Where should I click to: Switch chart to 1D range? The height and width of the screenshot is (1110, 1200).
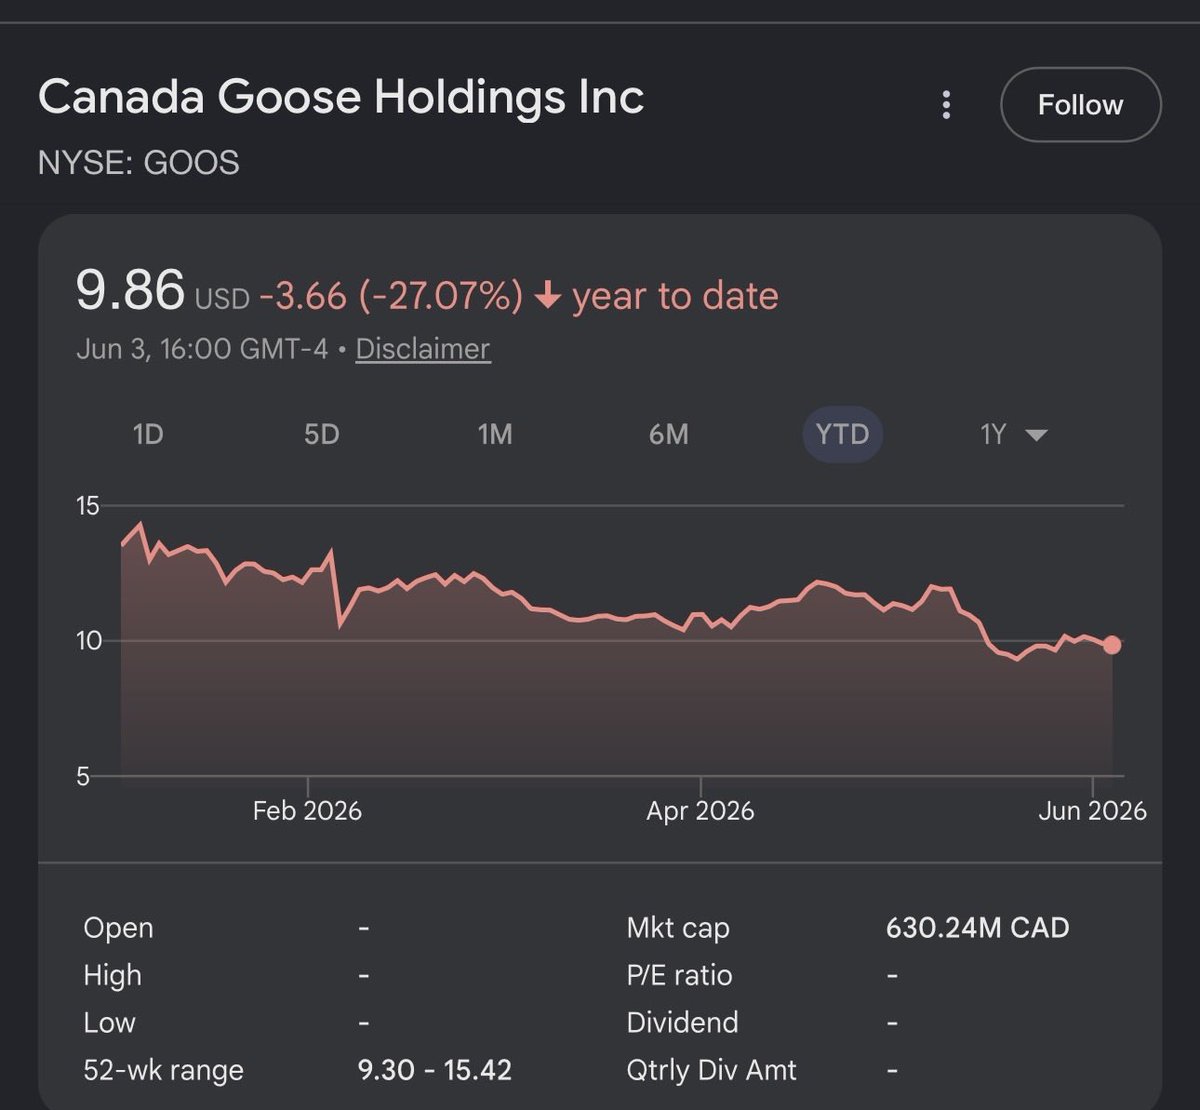(x=148, y=434)
